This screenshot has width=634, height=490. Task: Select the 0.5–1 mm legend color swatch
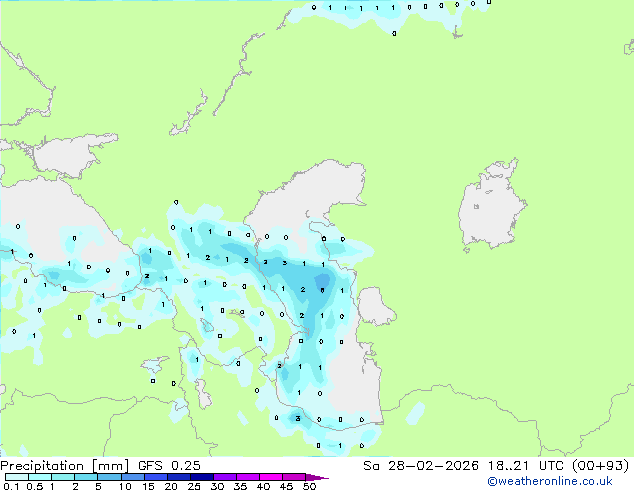(x=40, y=477)
